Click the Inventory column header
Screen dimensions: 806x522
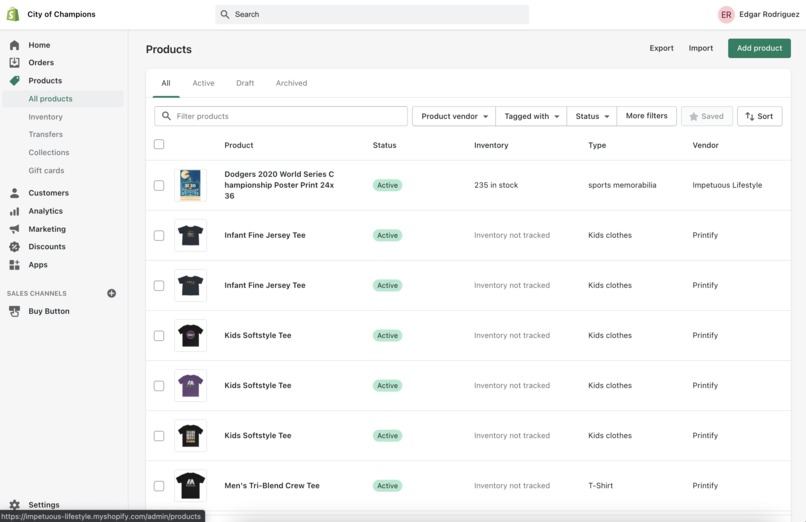491,145
